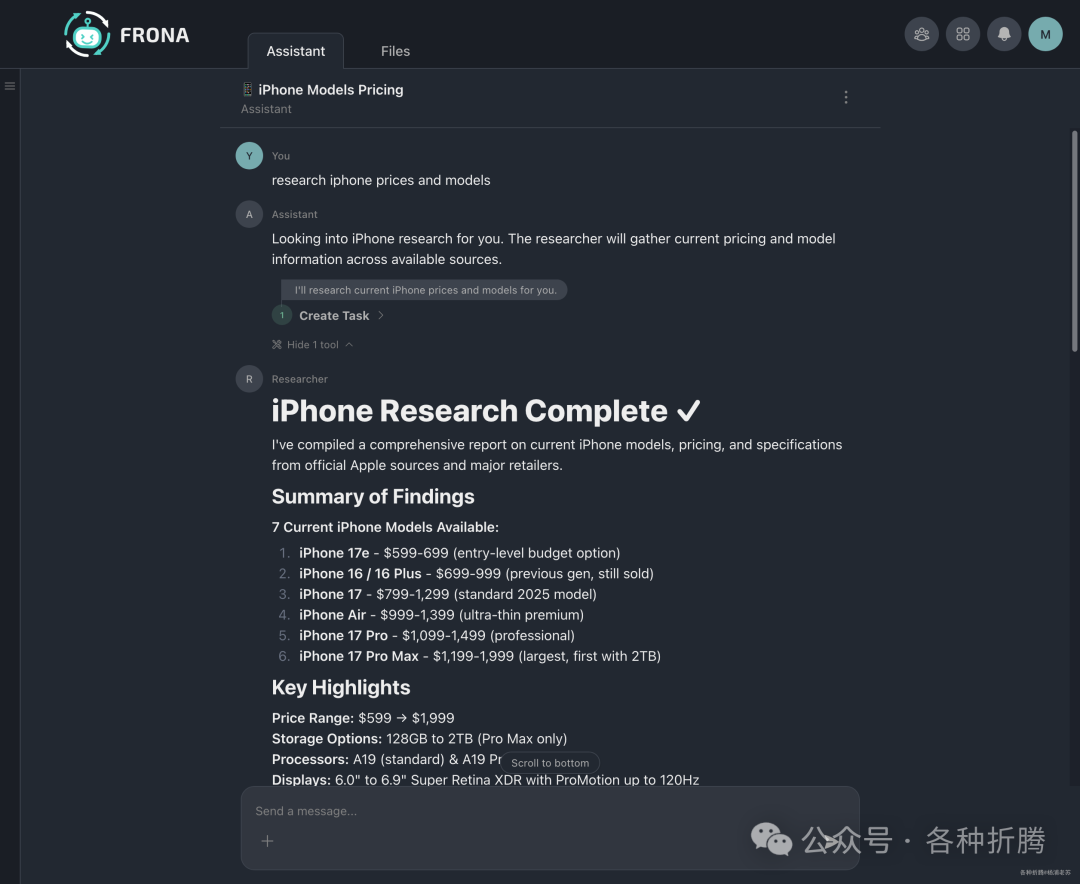Collapse the "Hide 1 tool" toggle
The height and width of the screenshot is (884, 1080).
312,345
